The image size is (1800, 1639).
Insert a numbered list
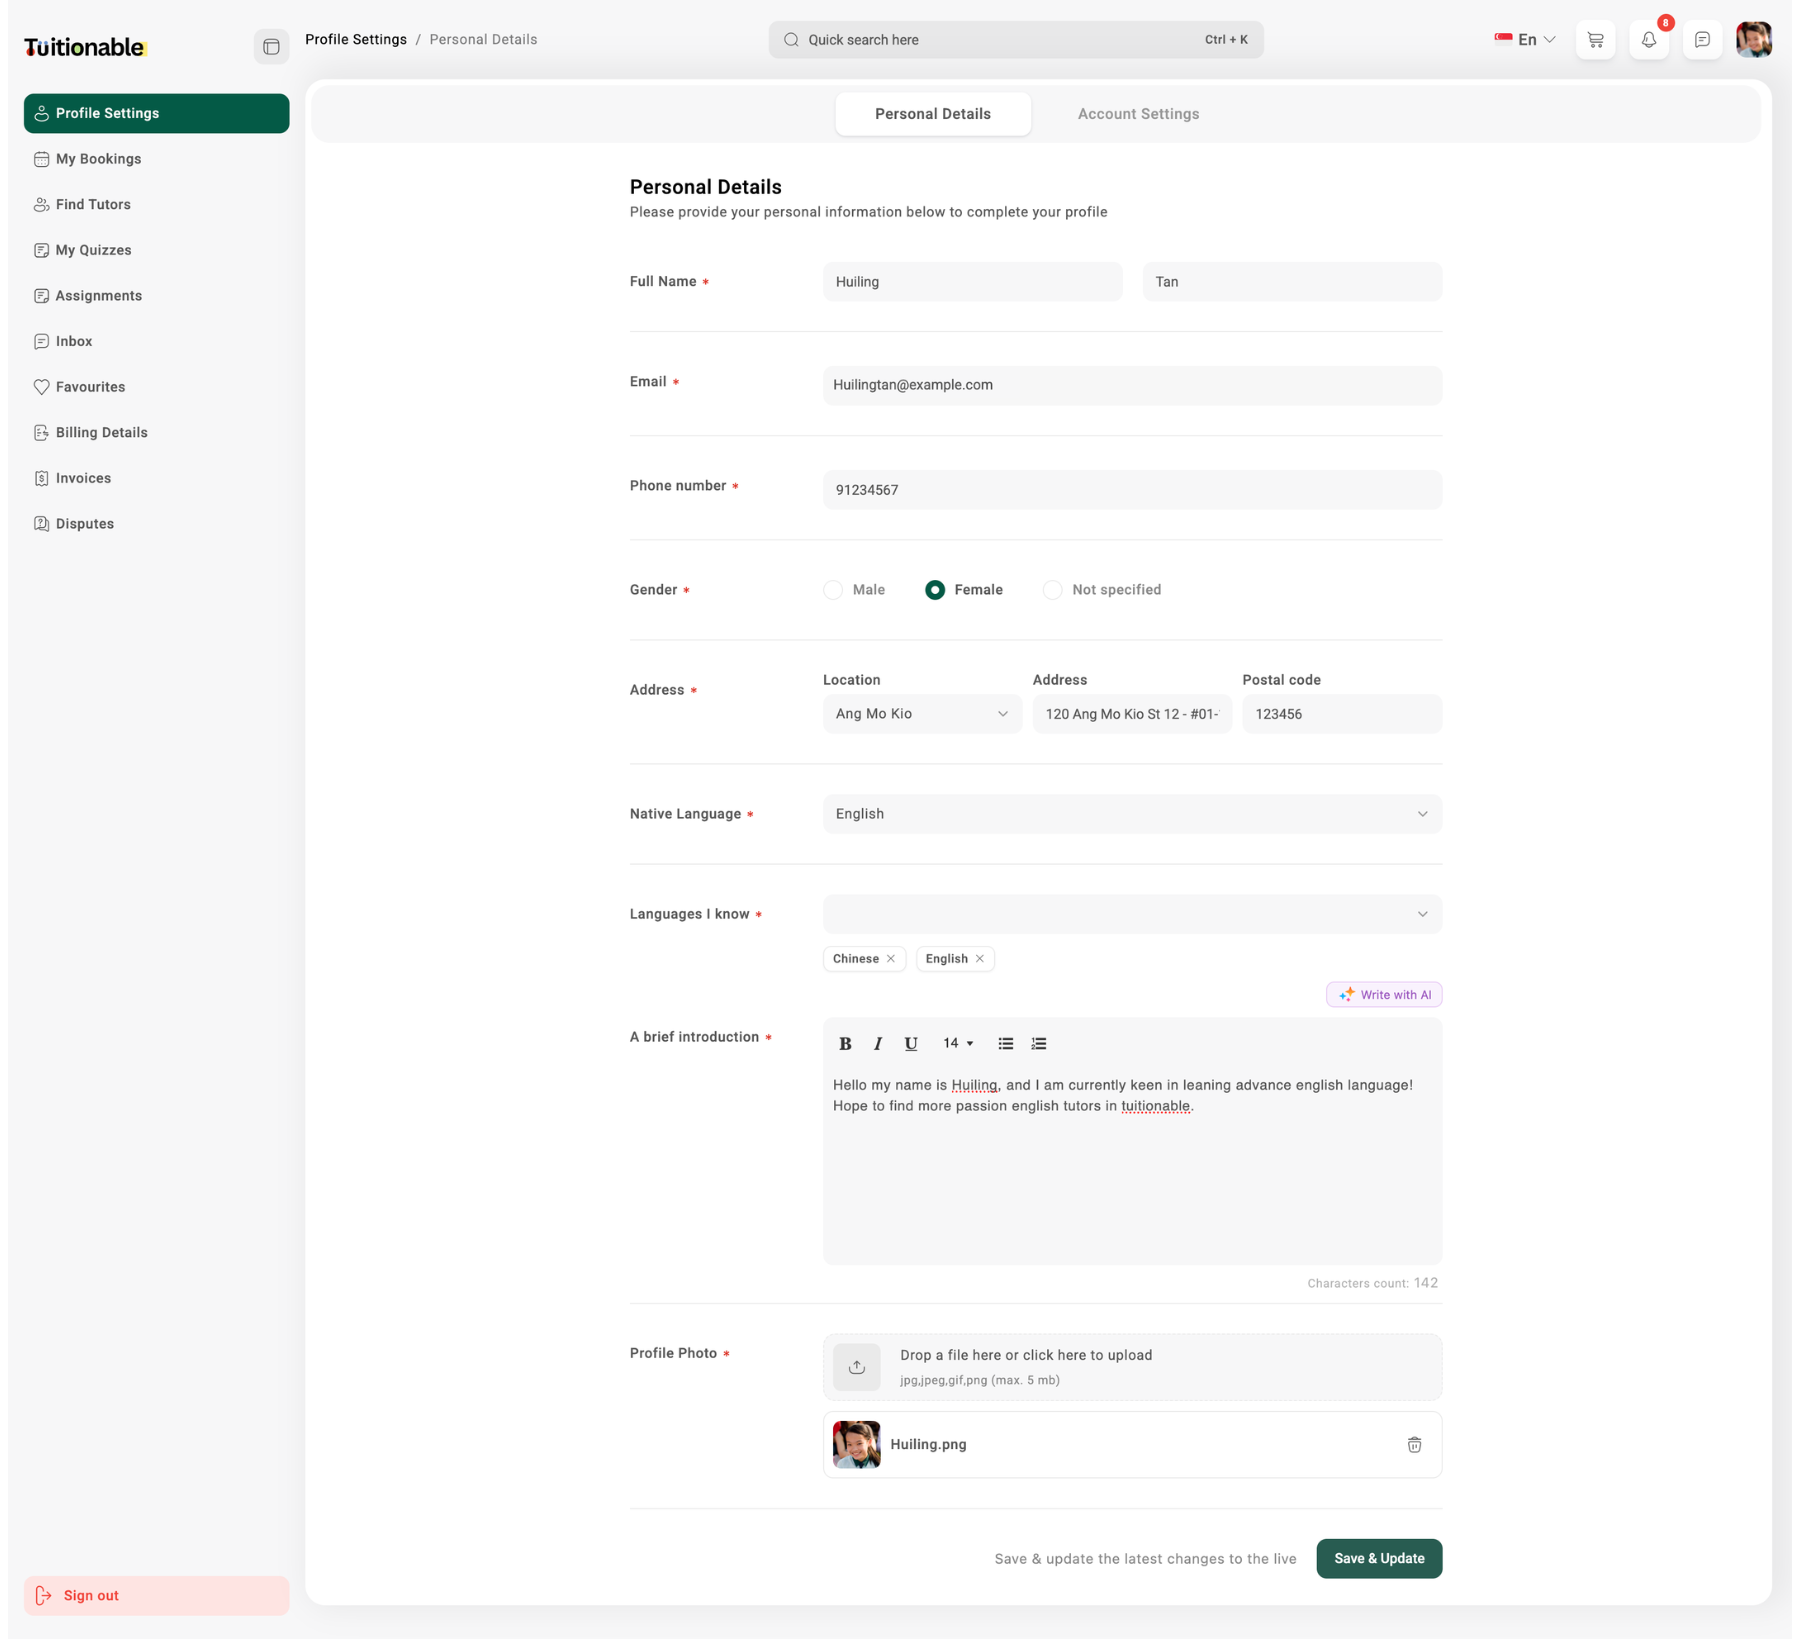click(x=1039, y=1043)
